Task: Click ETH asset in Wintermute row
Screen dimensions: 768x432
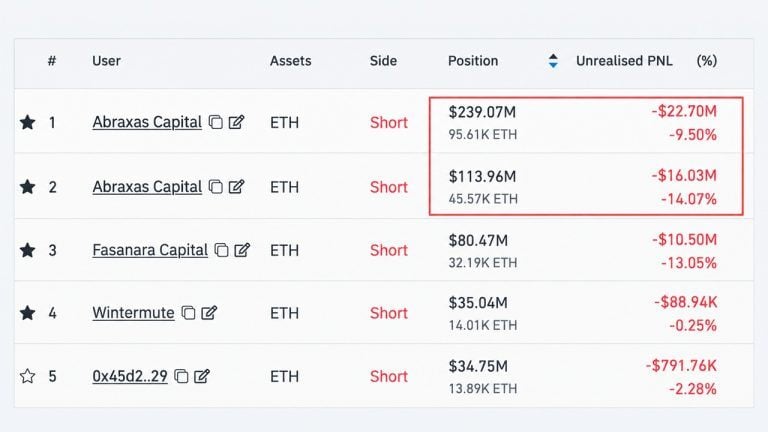Action: pos(284,313)
